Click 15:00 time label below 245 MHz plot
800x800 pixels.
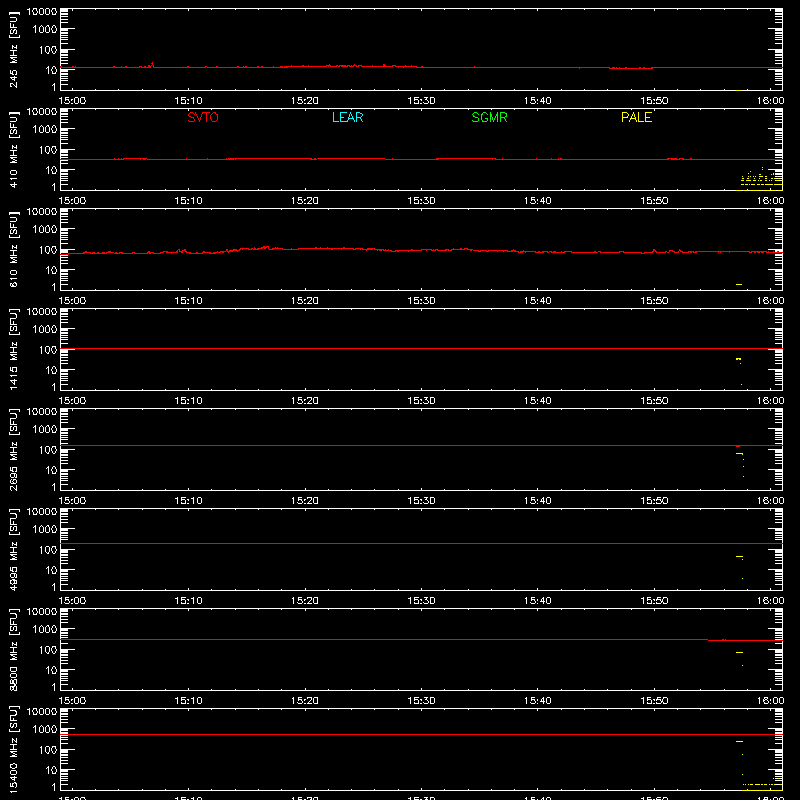72,101
